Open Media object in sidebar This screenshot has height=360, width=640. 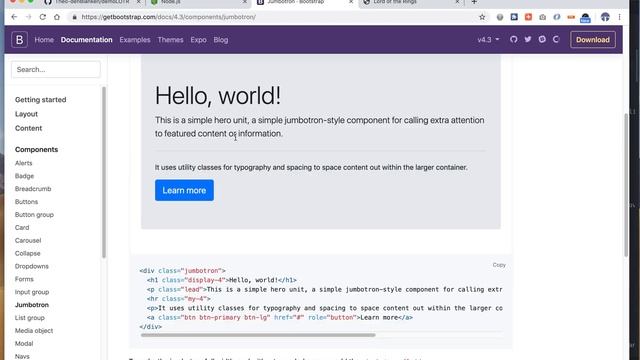34,331
